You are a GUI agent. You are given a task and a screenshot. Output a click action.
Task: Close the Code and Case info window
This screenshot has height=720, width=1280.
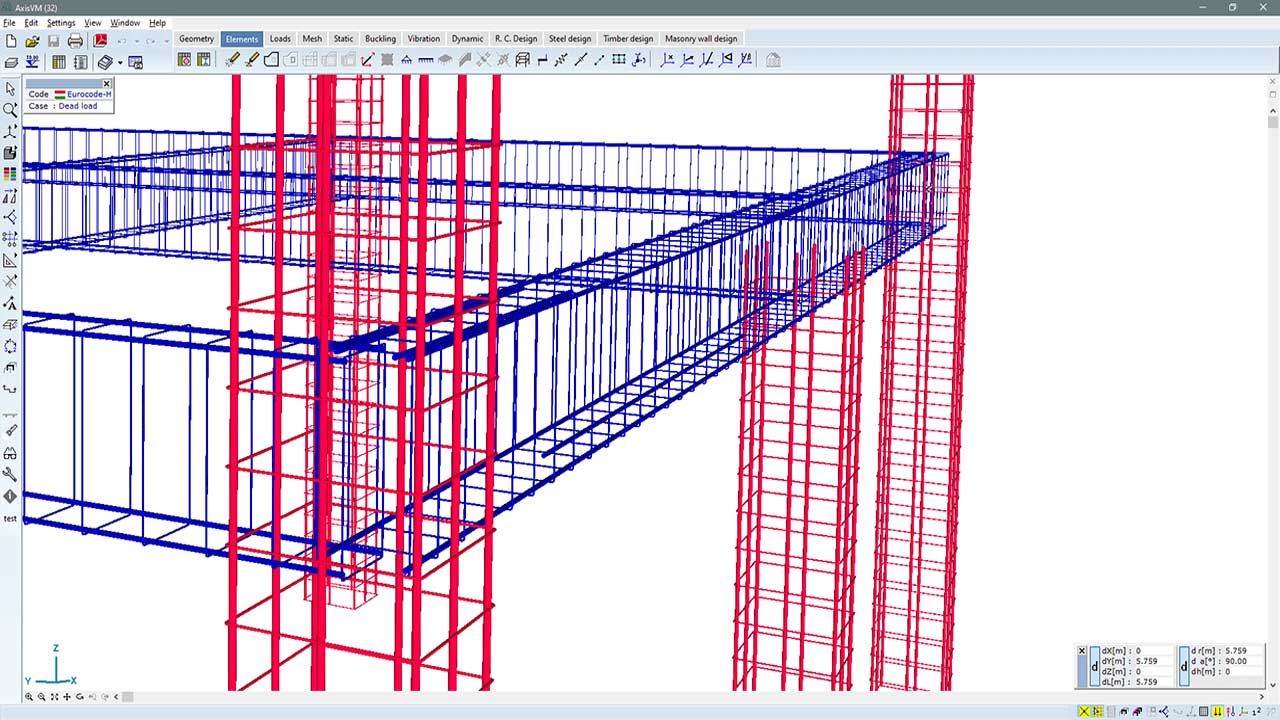[x=107, y=83]
